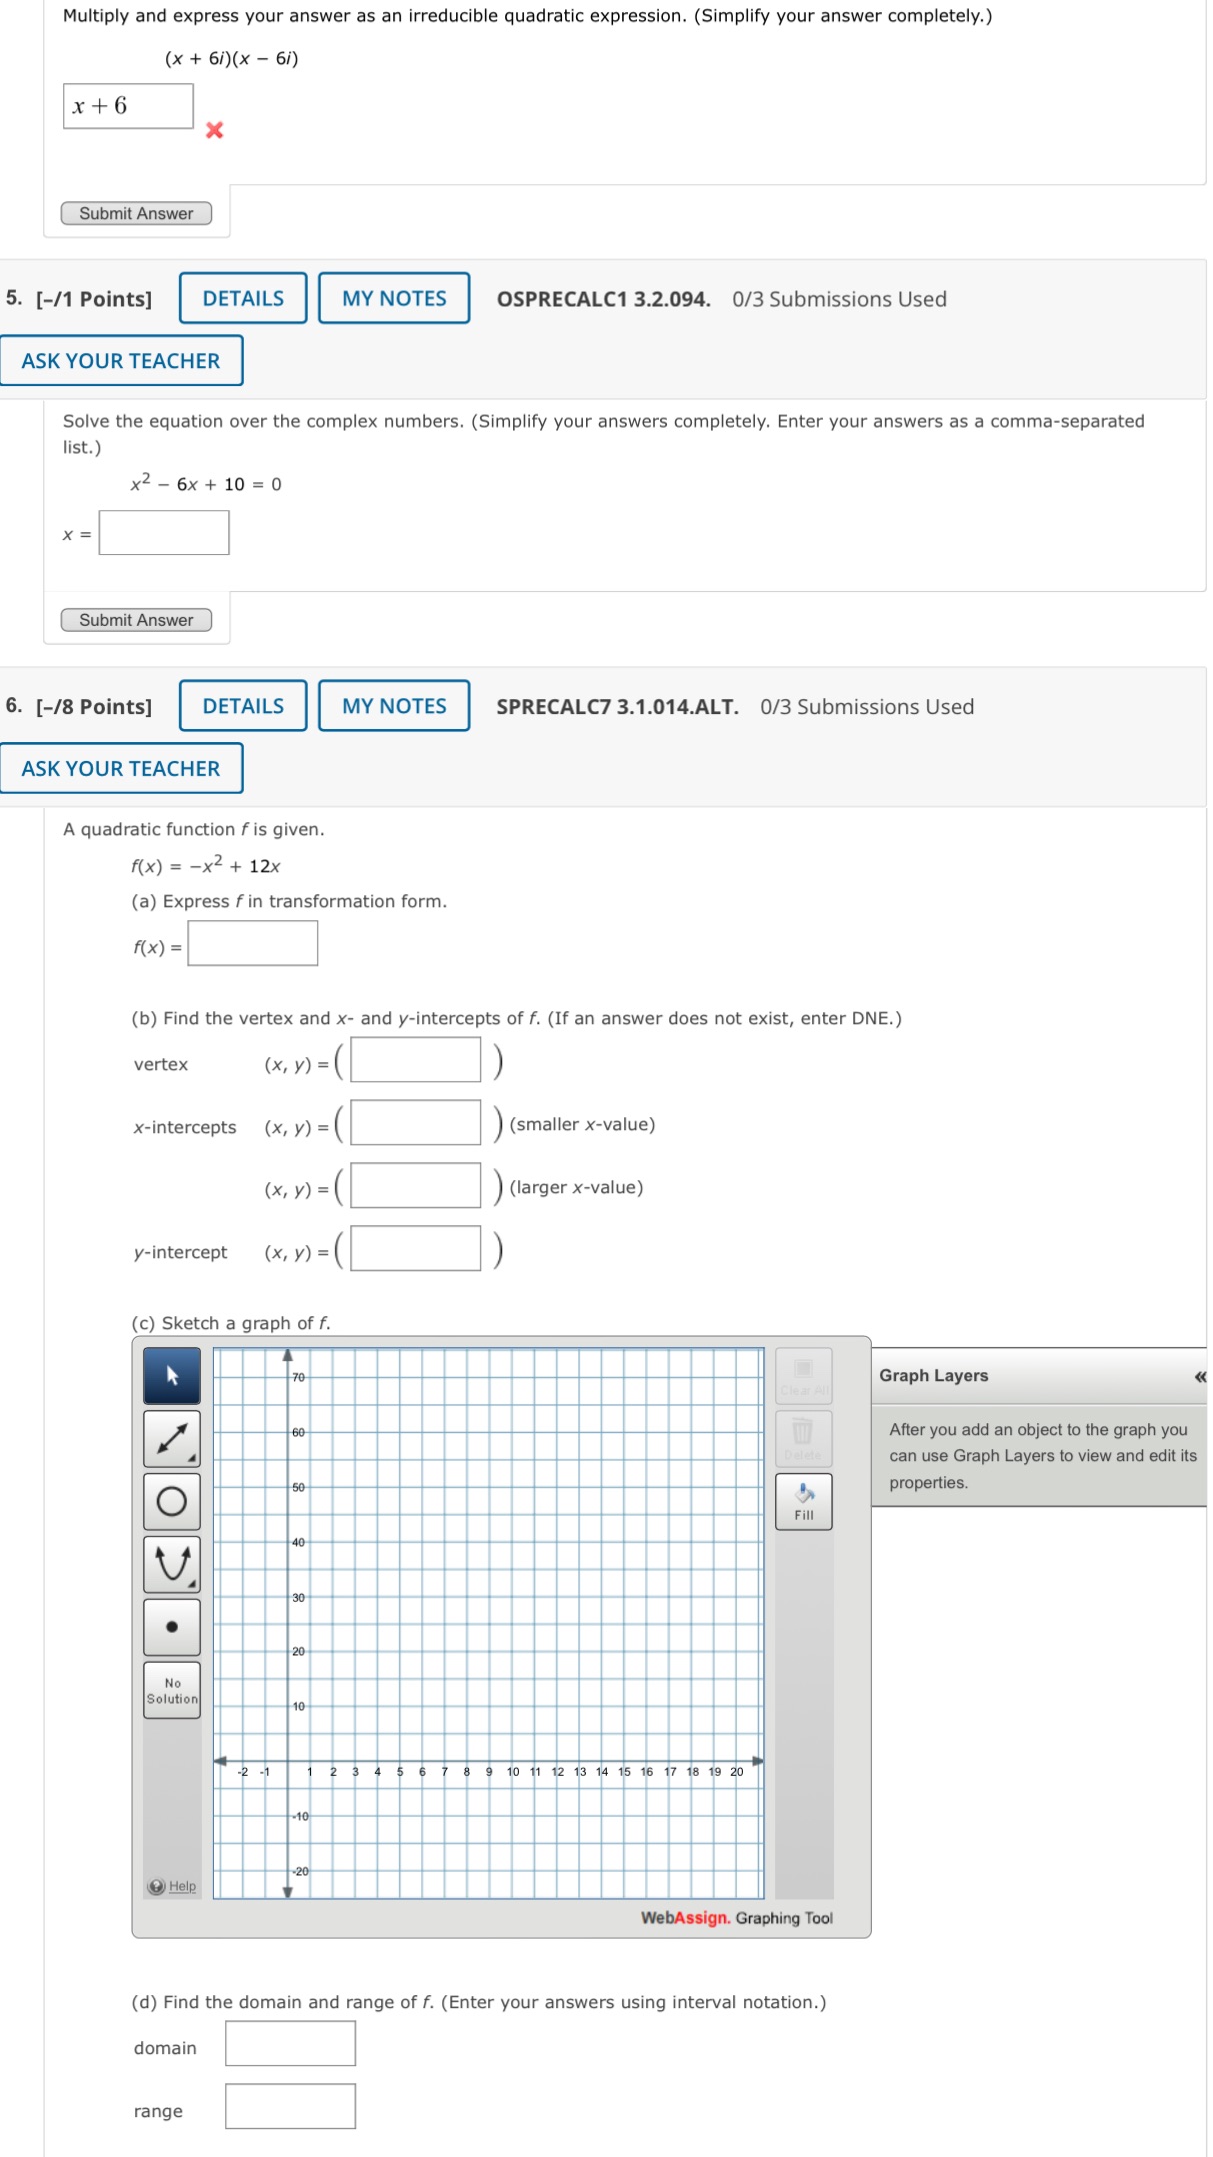Submit the answer for the complex equation

point(136,619)
